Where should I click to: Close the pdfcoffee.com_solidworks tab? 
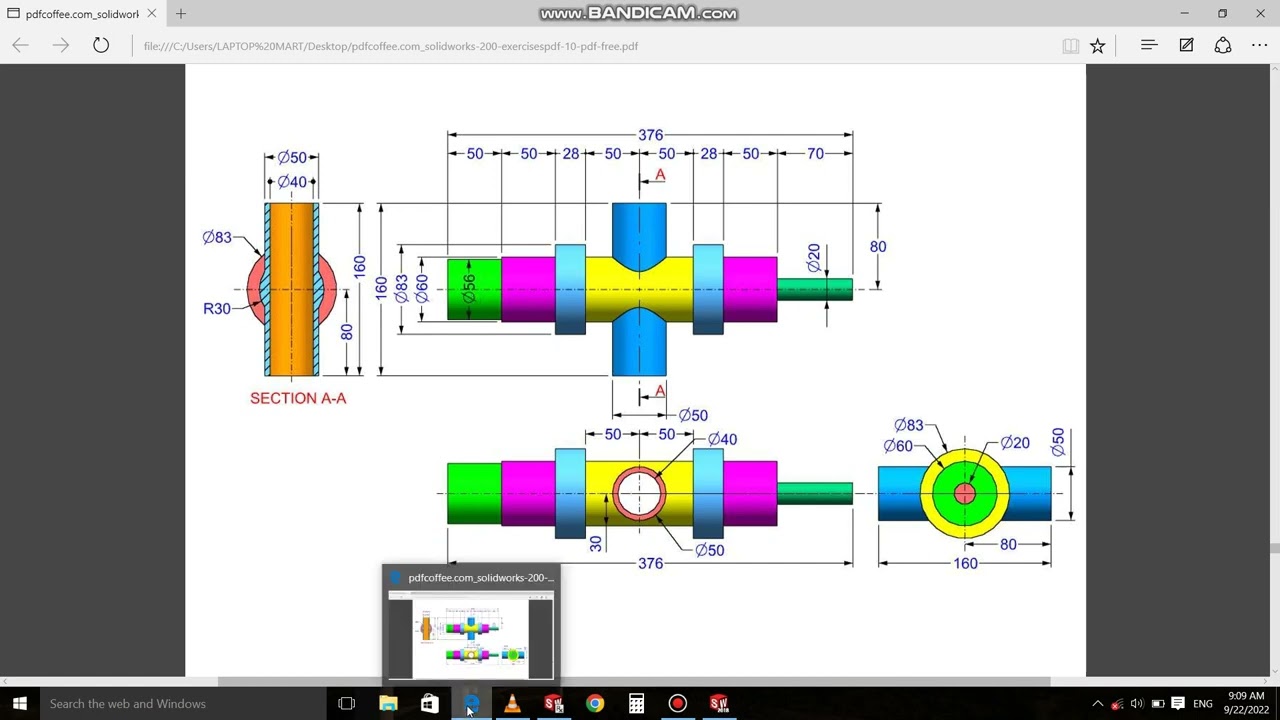(x=151, y=14)
